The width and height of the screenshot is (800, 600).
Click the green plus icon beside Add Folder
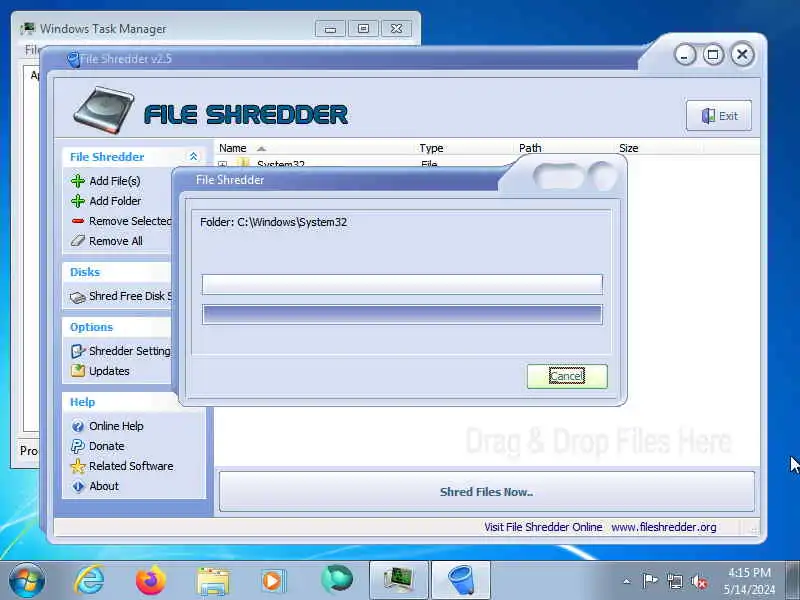tap(78, 201)
